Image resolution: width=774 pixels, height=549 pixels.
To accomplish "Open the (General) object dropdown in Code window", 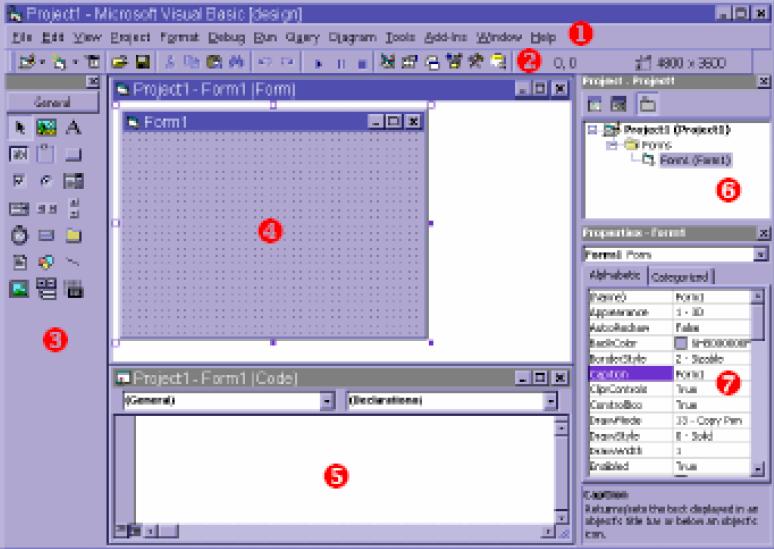I will pyautogui.click(x=327, y=401).
